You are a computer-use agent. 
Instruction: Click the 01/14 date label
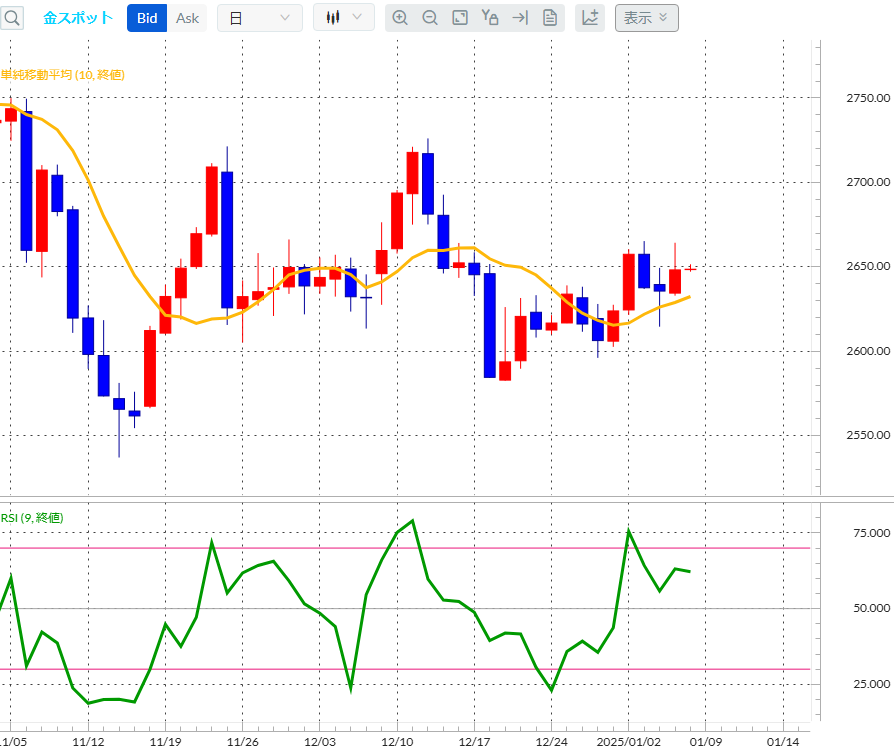[783, 742]
